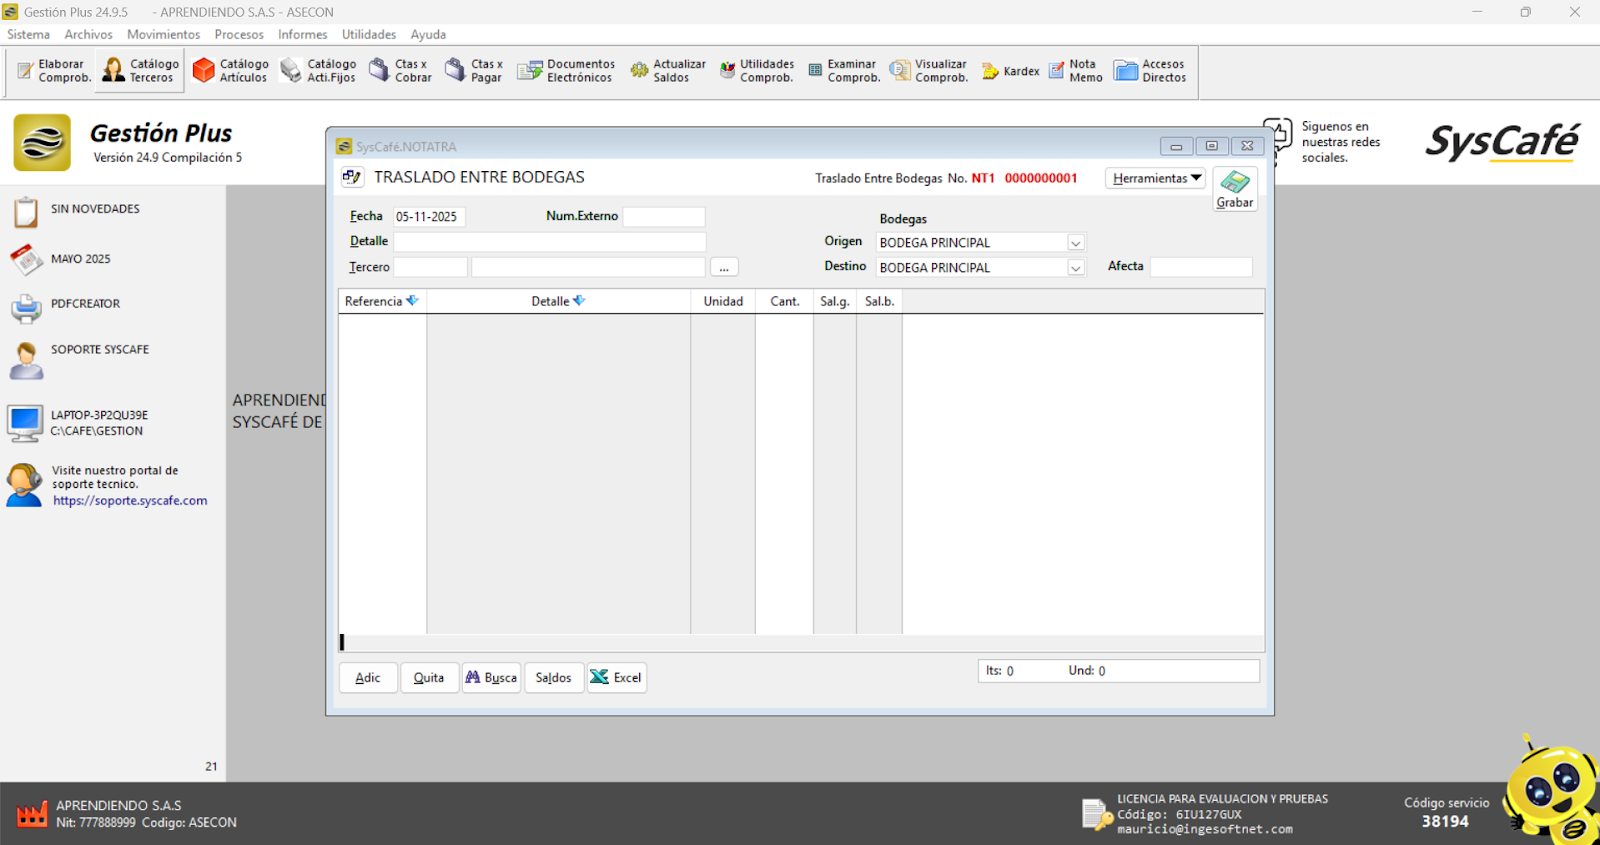Viewport: 1600px width, 845px height.
Task: Click the Tercero lookup ellipsis button
Action: pos(724,268)
